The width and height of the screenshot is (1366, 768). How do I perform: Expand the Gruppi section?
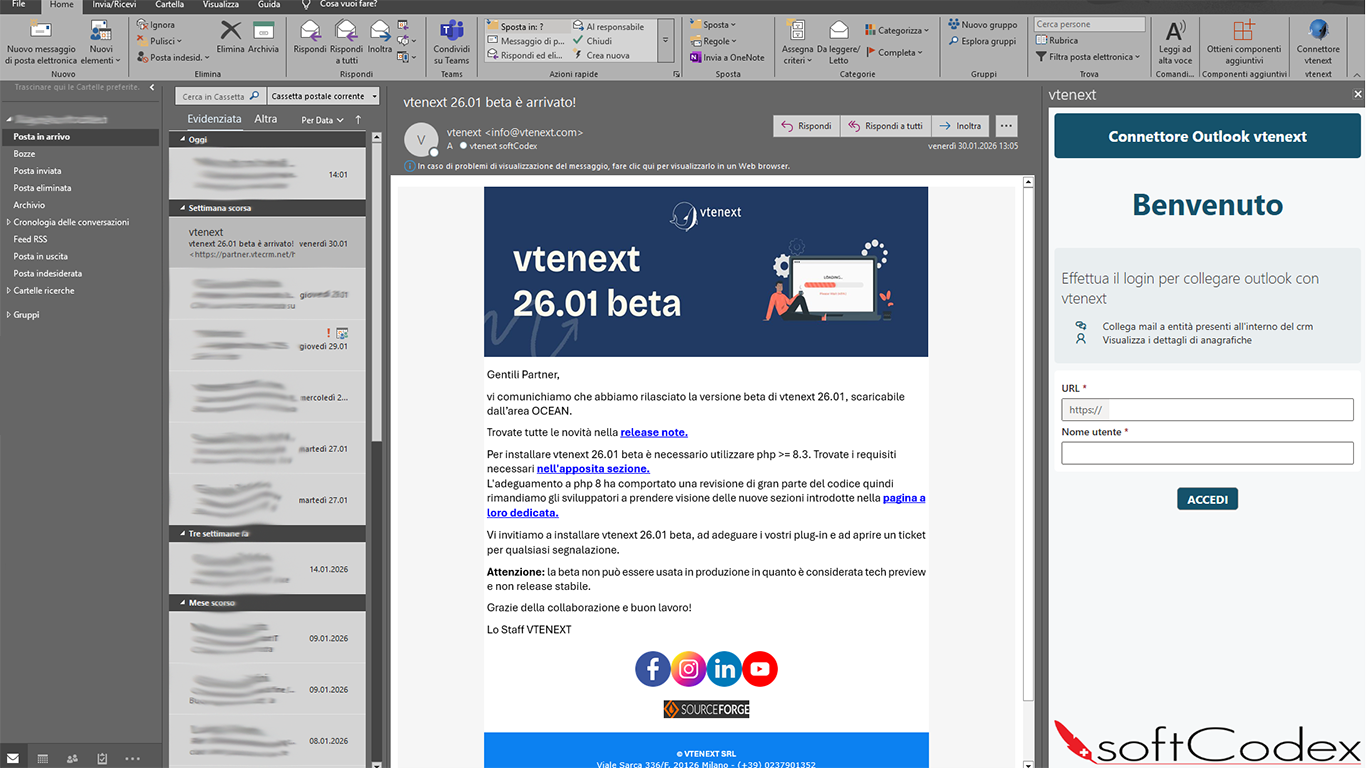[9, 314]
